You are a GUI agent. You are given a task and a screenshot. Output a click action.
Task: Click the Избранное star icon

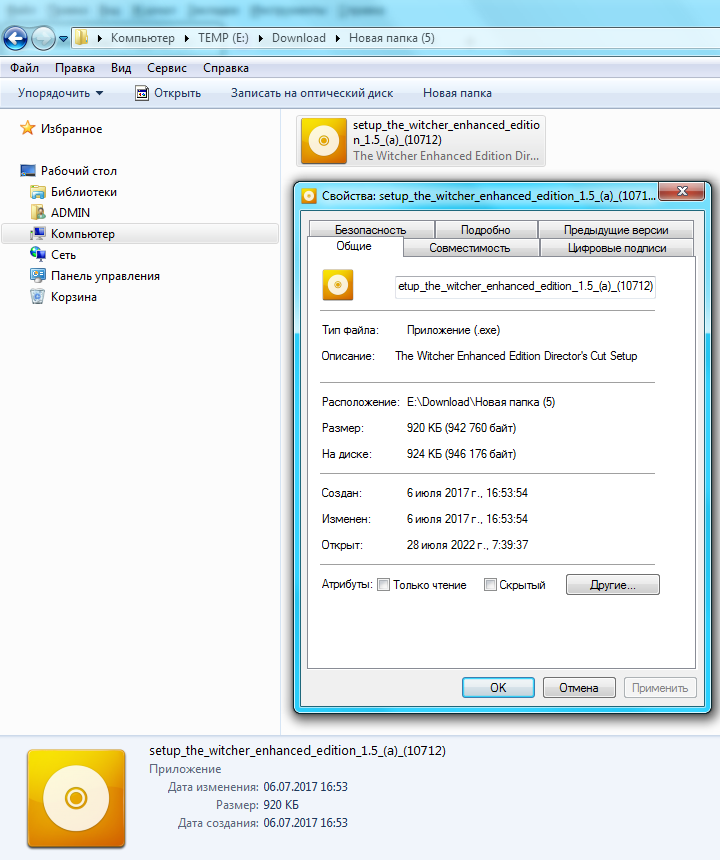tap(27, 128)
